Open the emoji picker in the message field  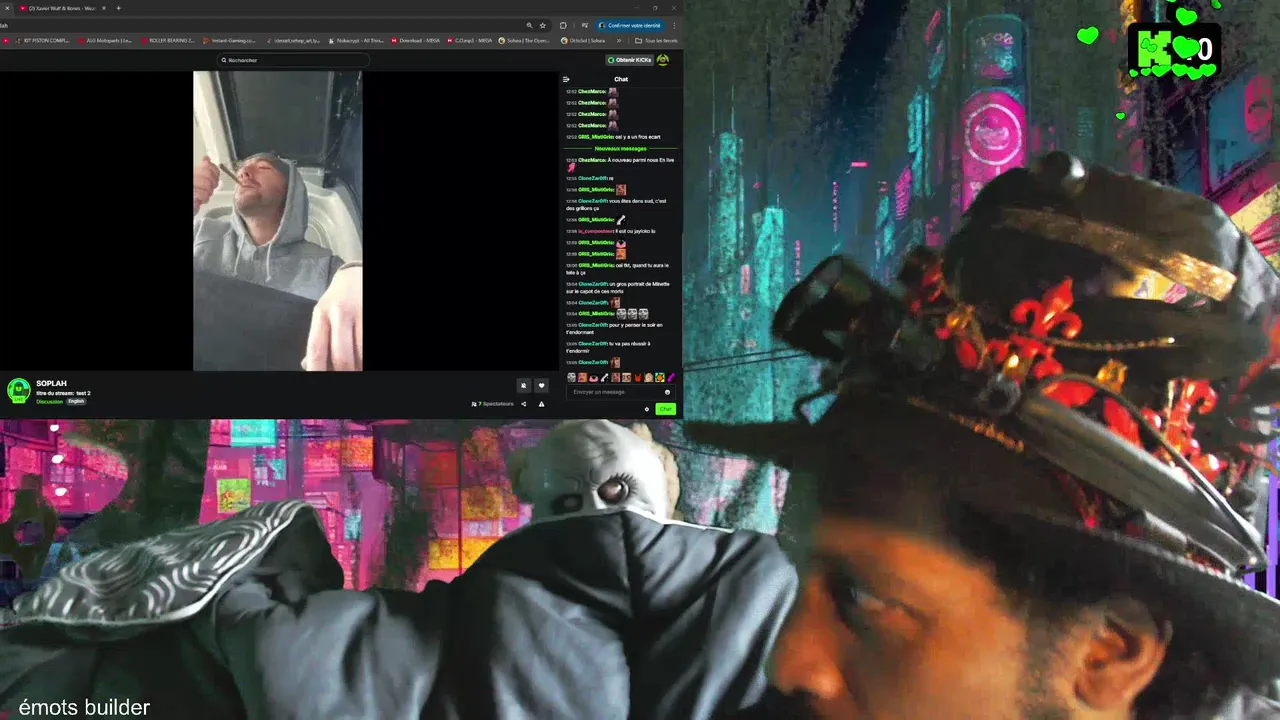point(667,392)
